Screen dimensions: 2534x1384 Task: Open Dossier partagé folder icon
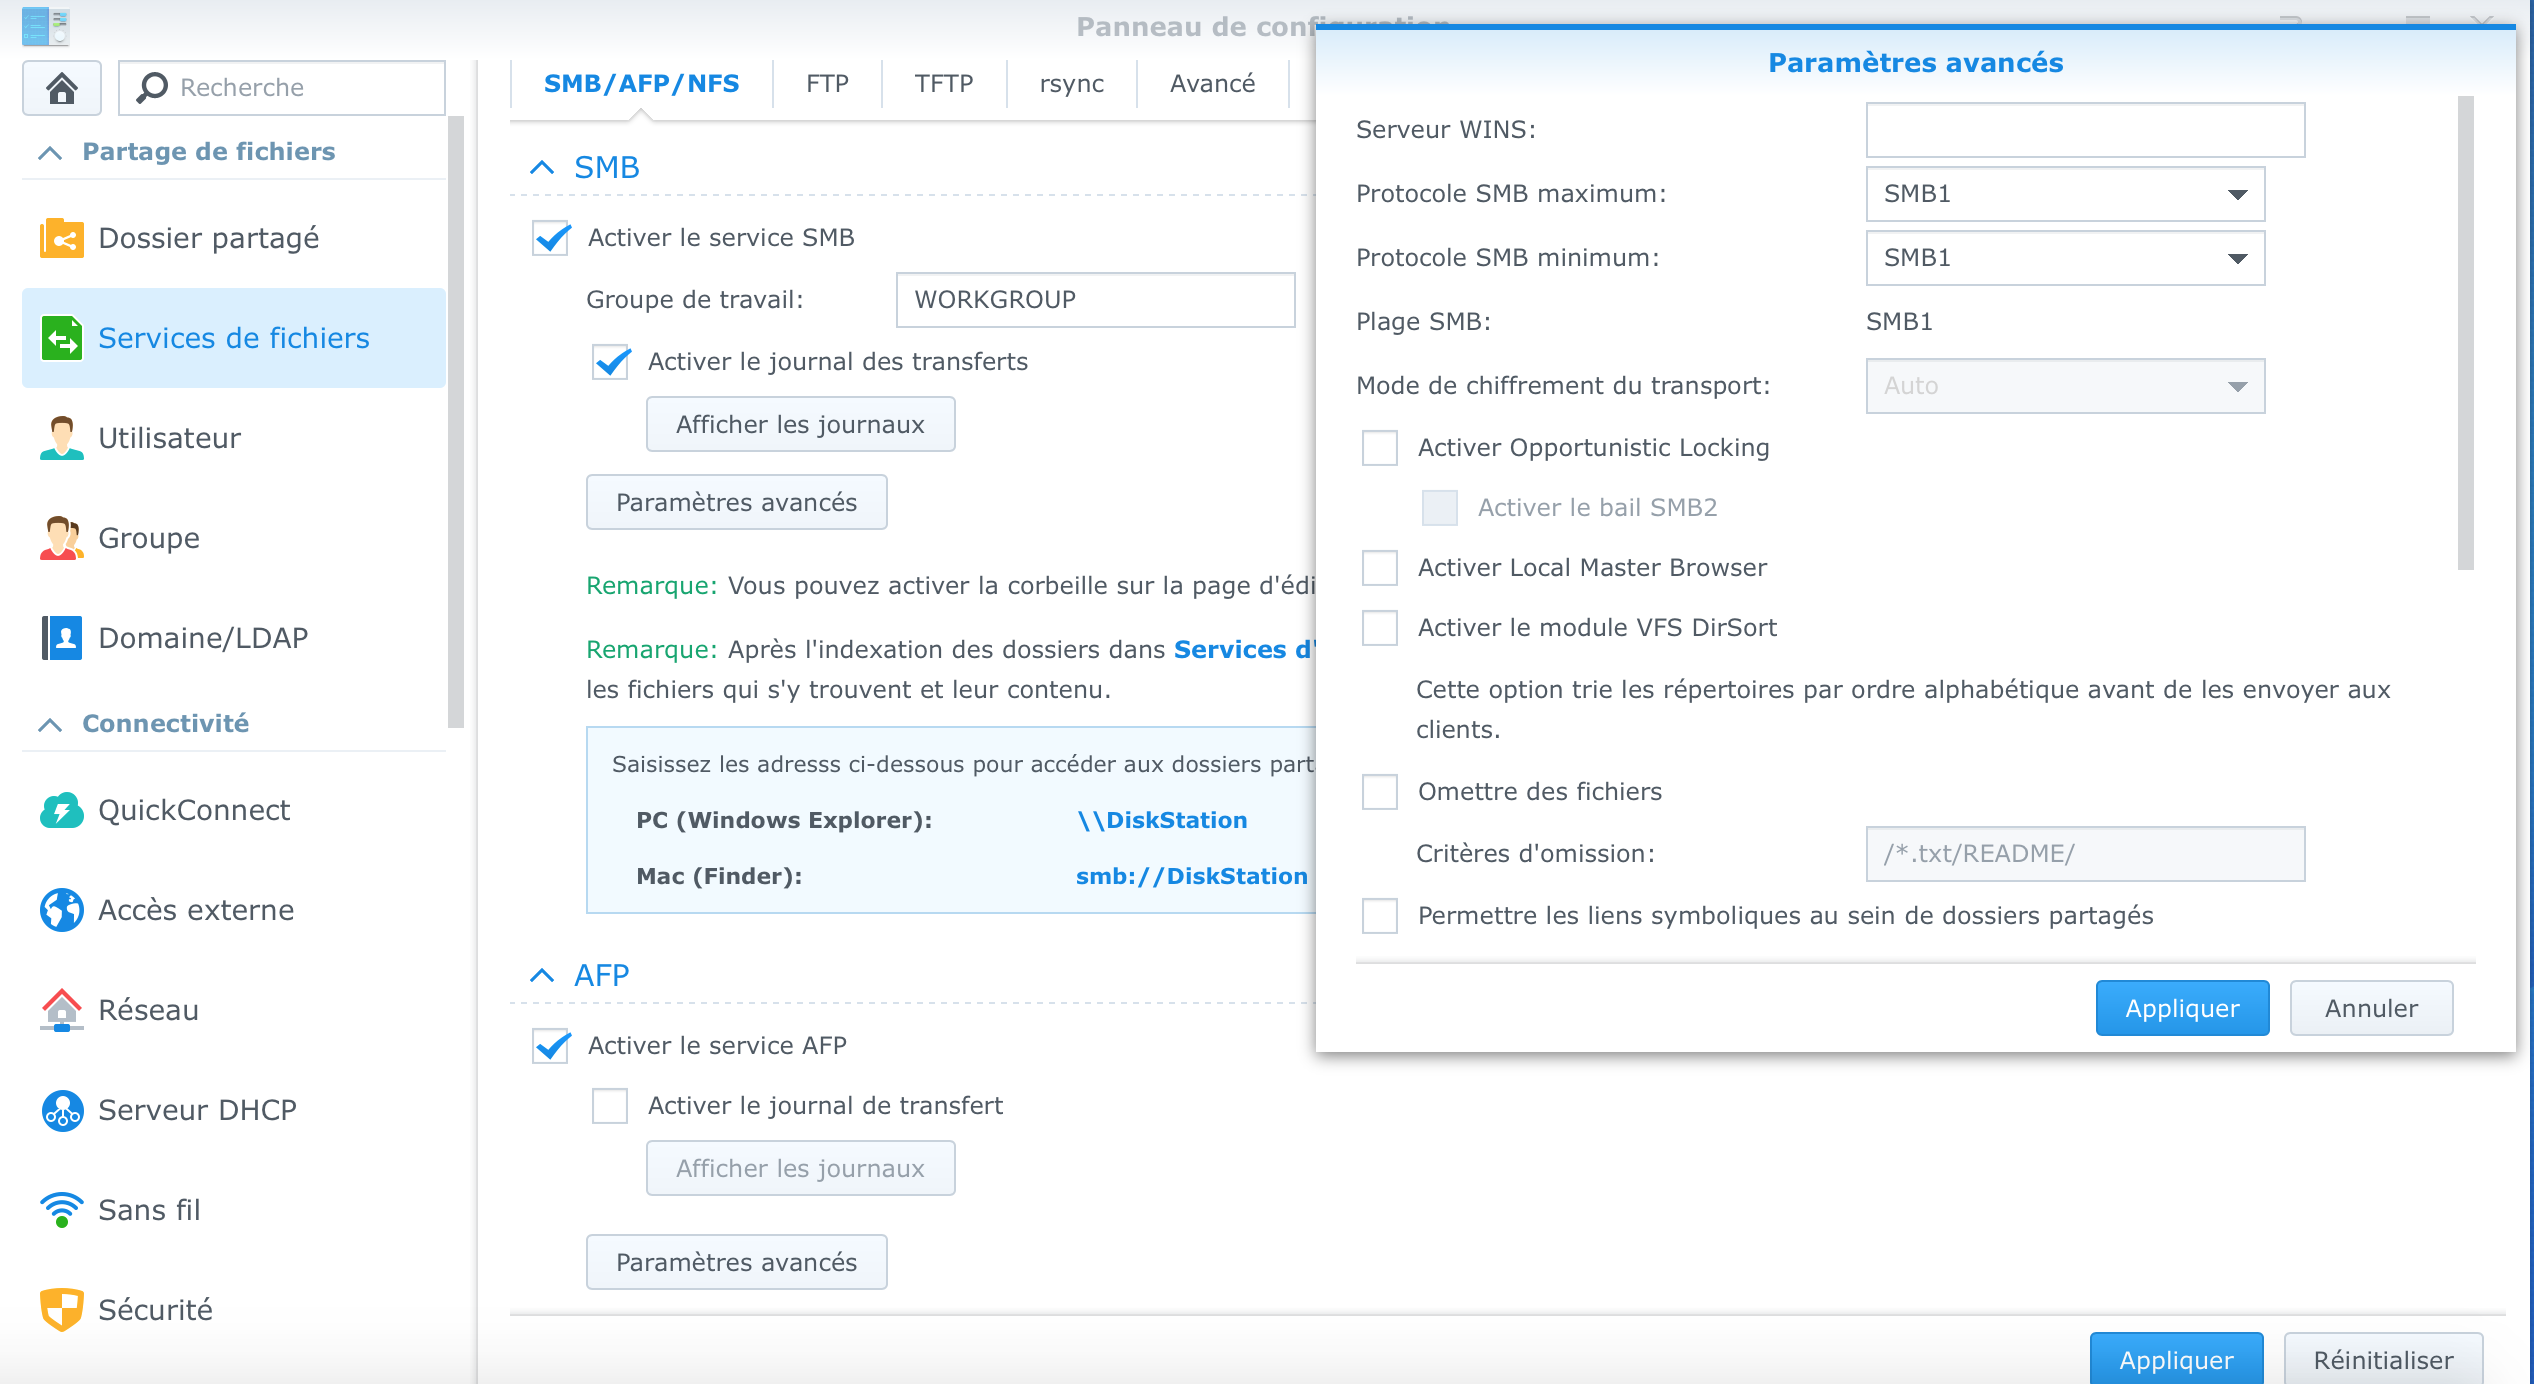click(62, 238)
